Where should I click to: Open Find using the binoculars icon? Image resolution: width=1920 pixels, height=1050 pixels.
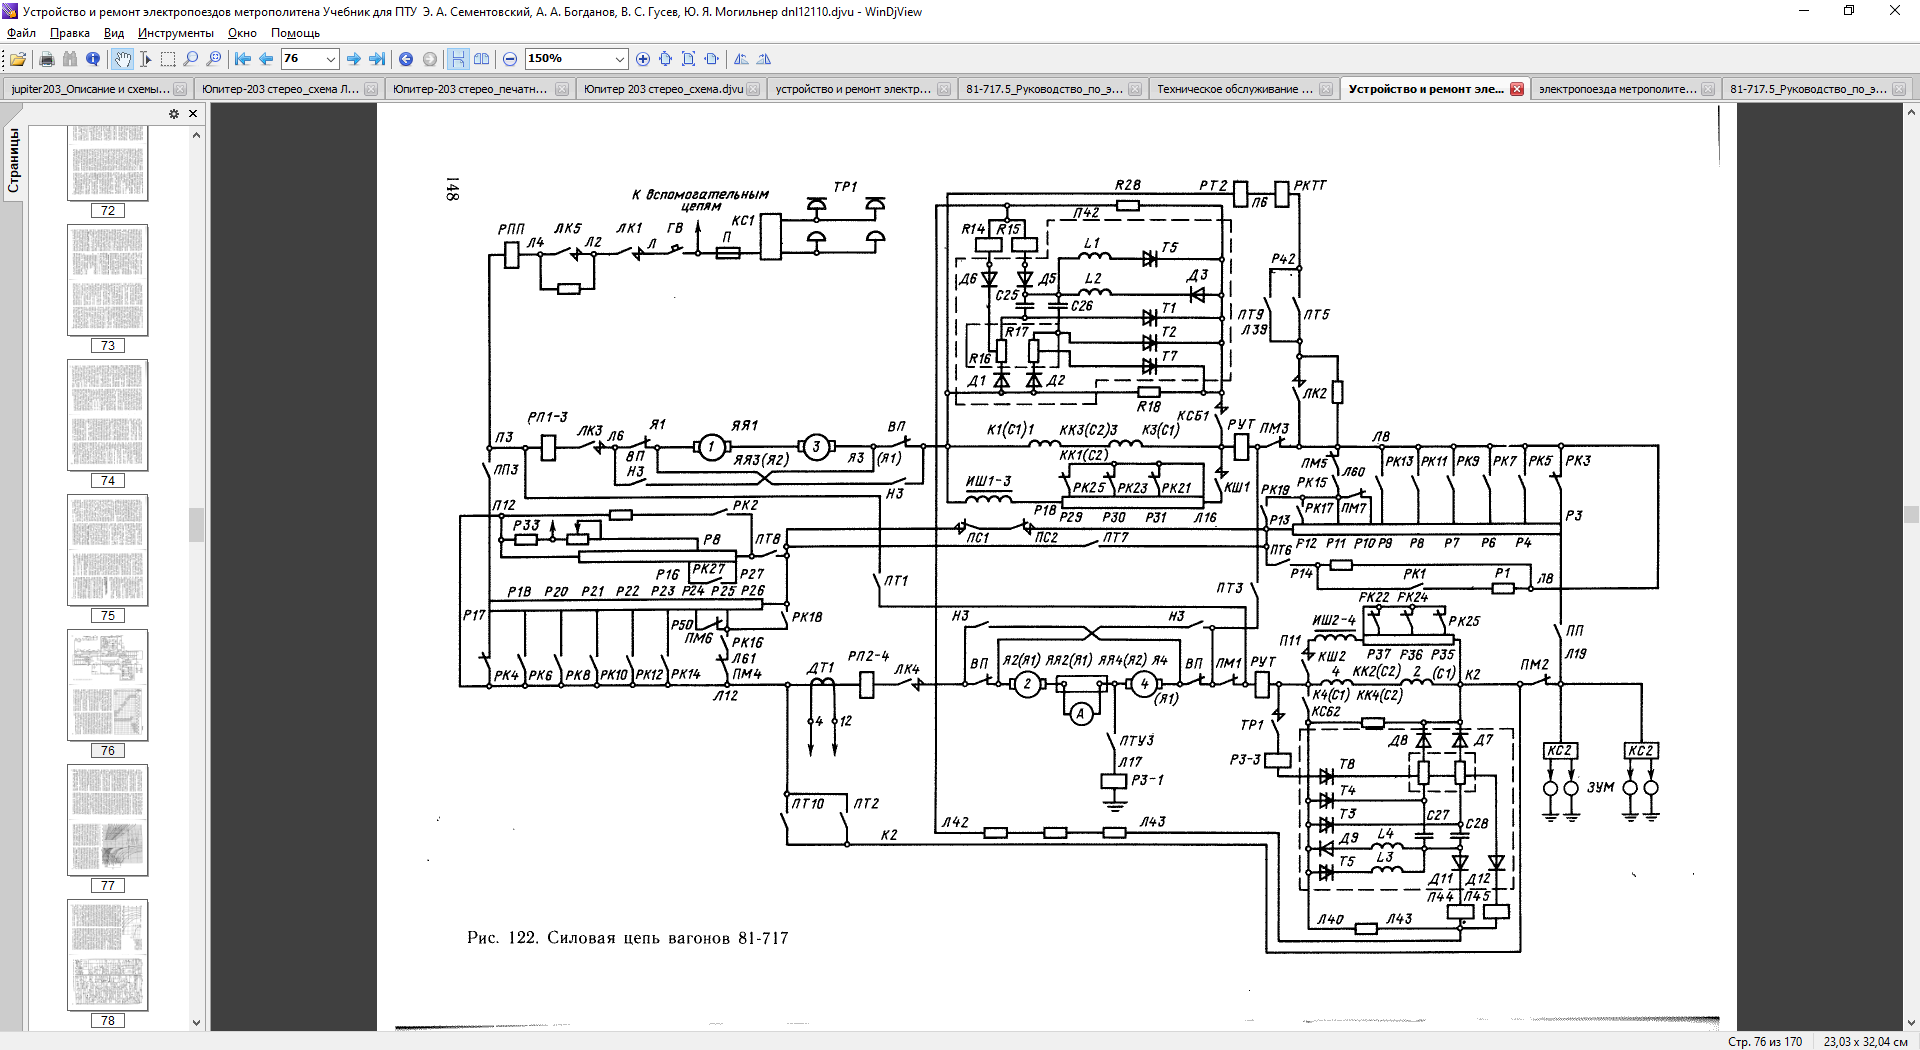tap(69, 59)
